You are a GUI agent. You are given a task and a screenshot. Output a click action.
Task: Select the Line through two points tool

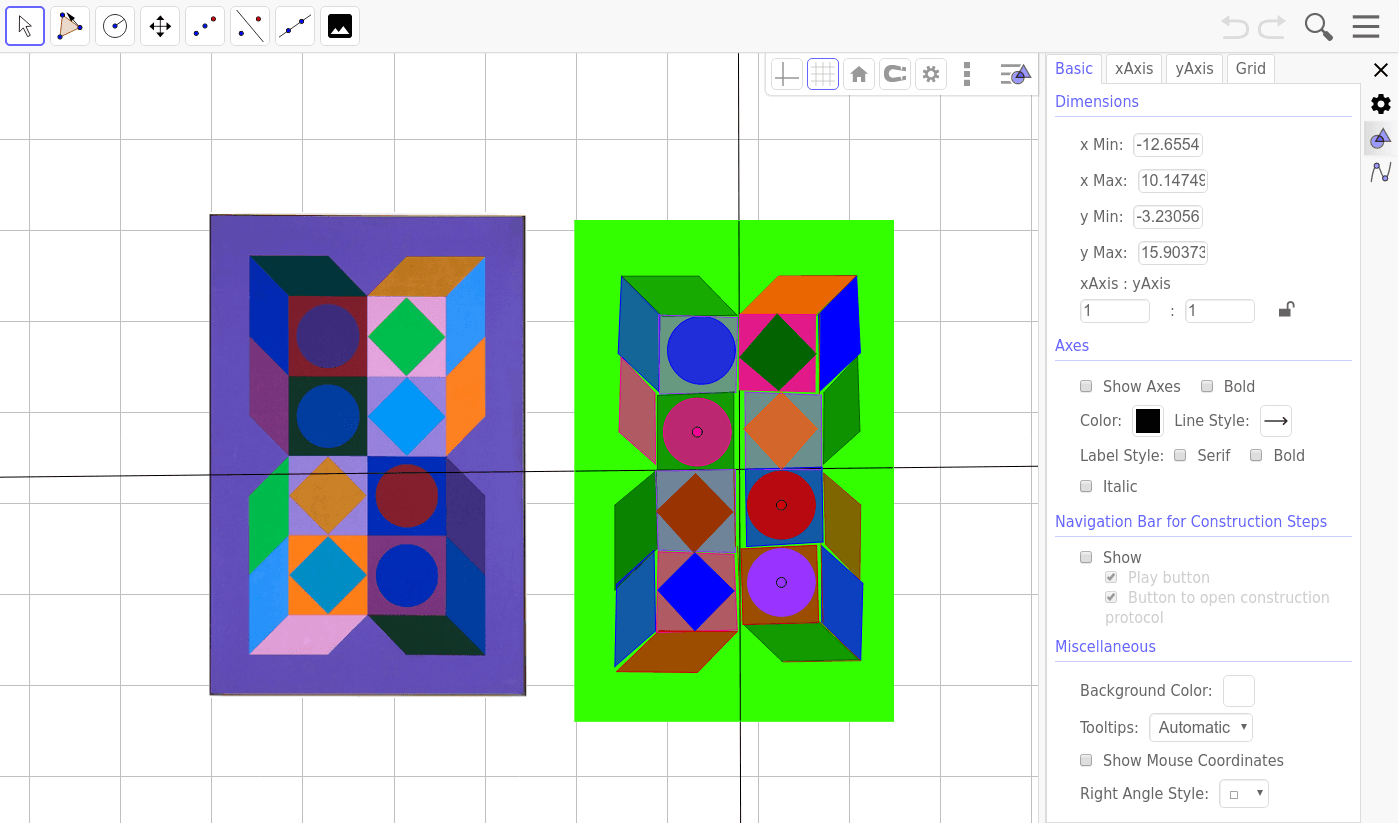click(x=295, y=26)
